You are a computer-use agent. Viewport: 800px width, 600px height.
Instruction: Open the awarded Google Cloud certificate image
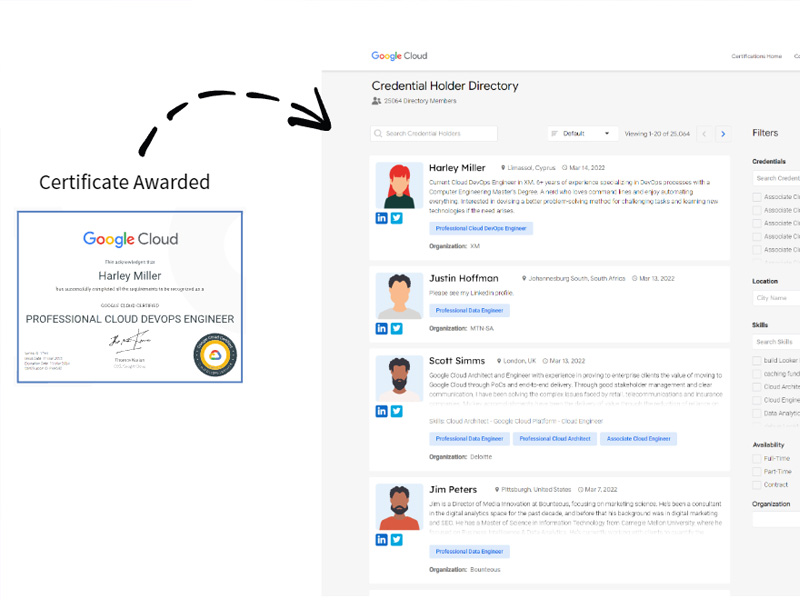(x=130, y=297)
